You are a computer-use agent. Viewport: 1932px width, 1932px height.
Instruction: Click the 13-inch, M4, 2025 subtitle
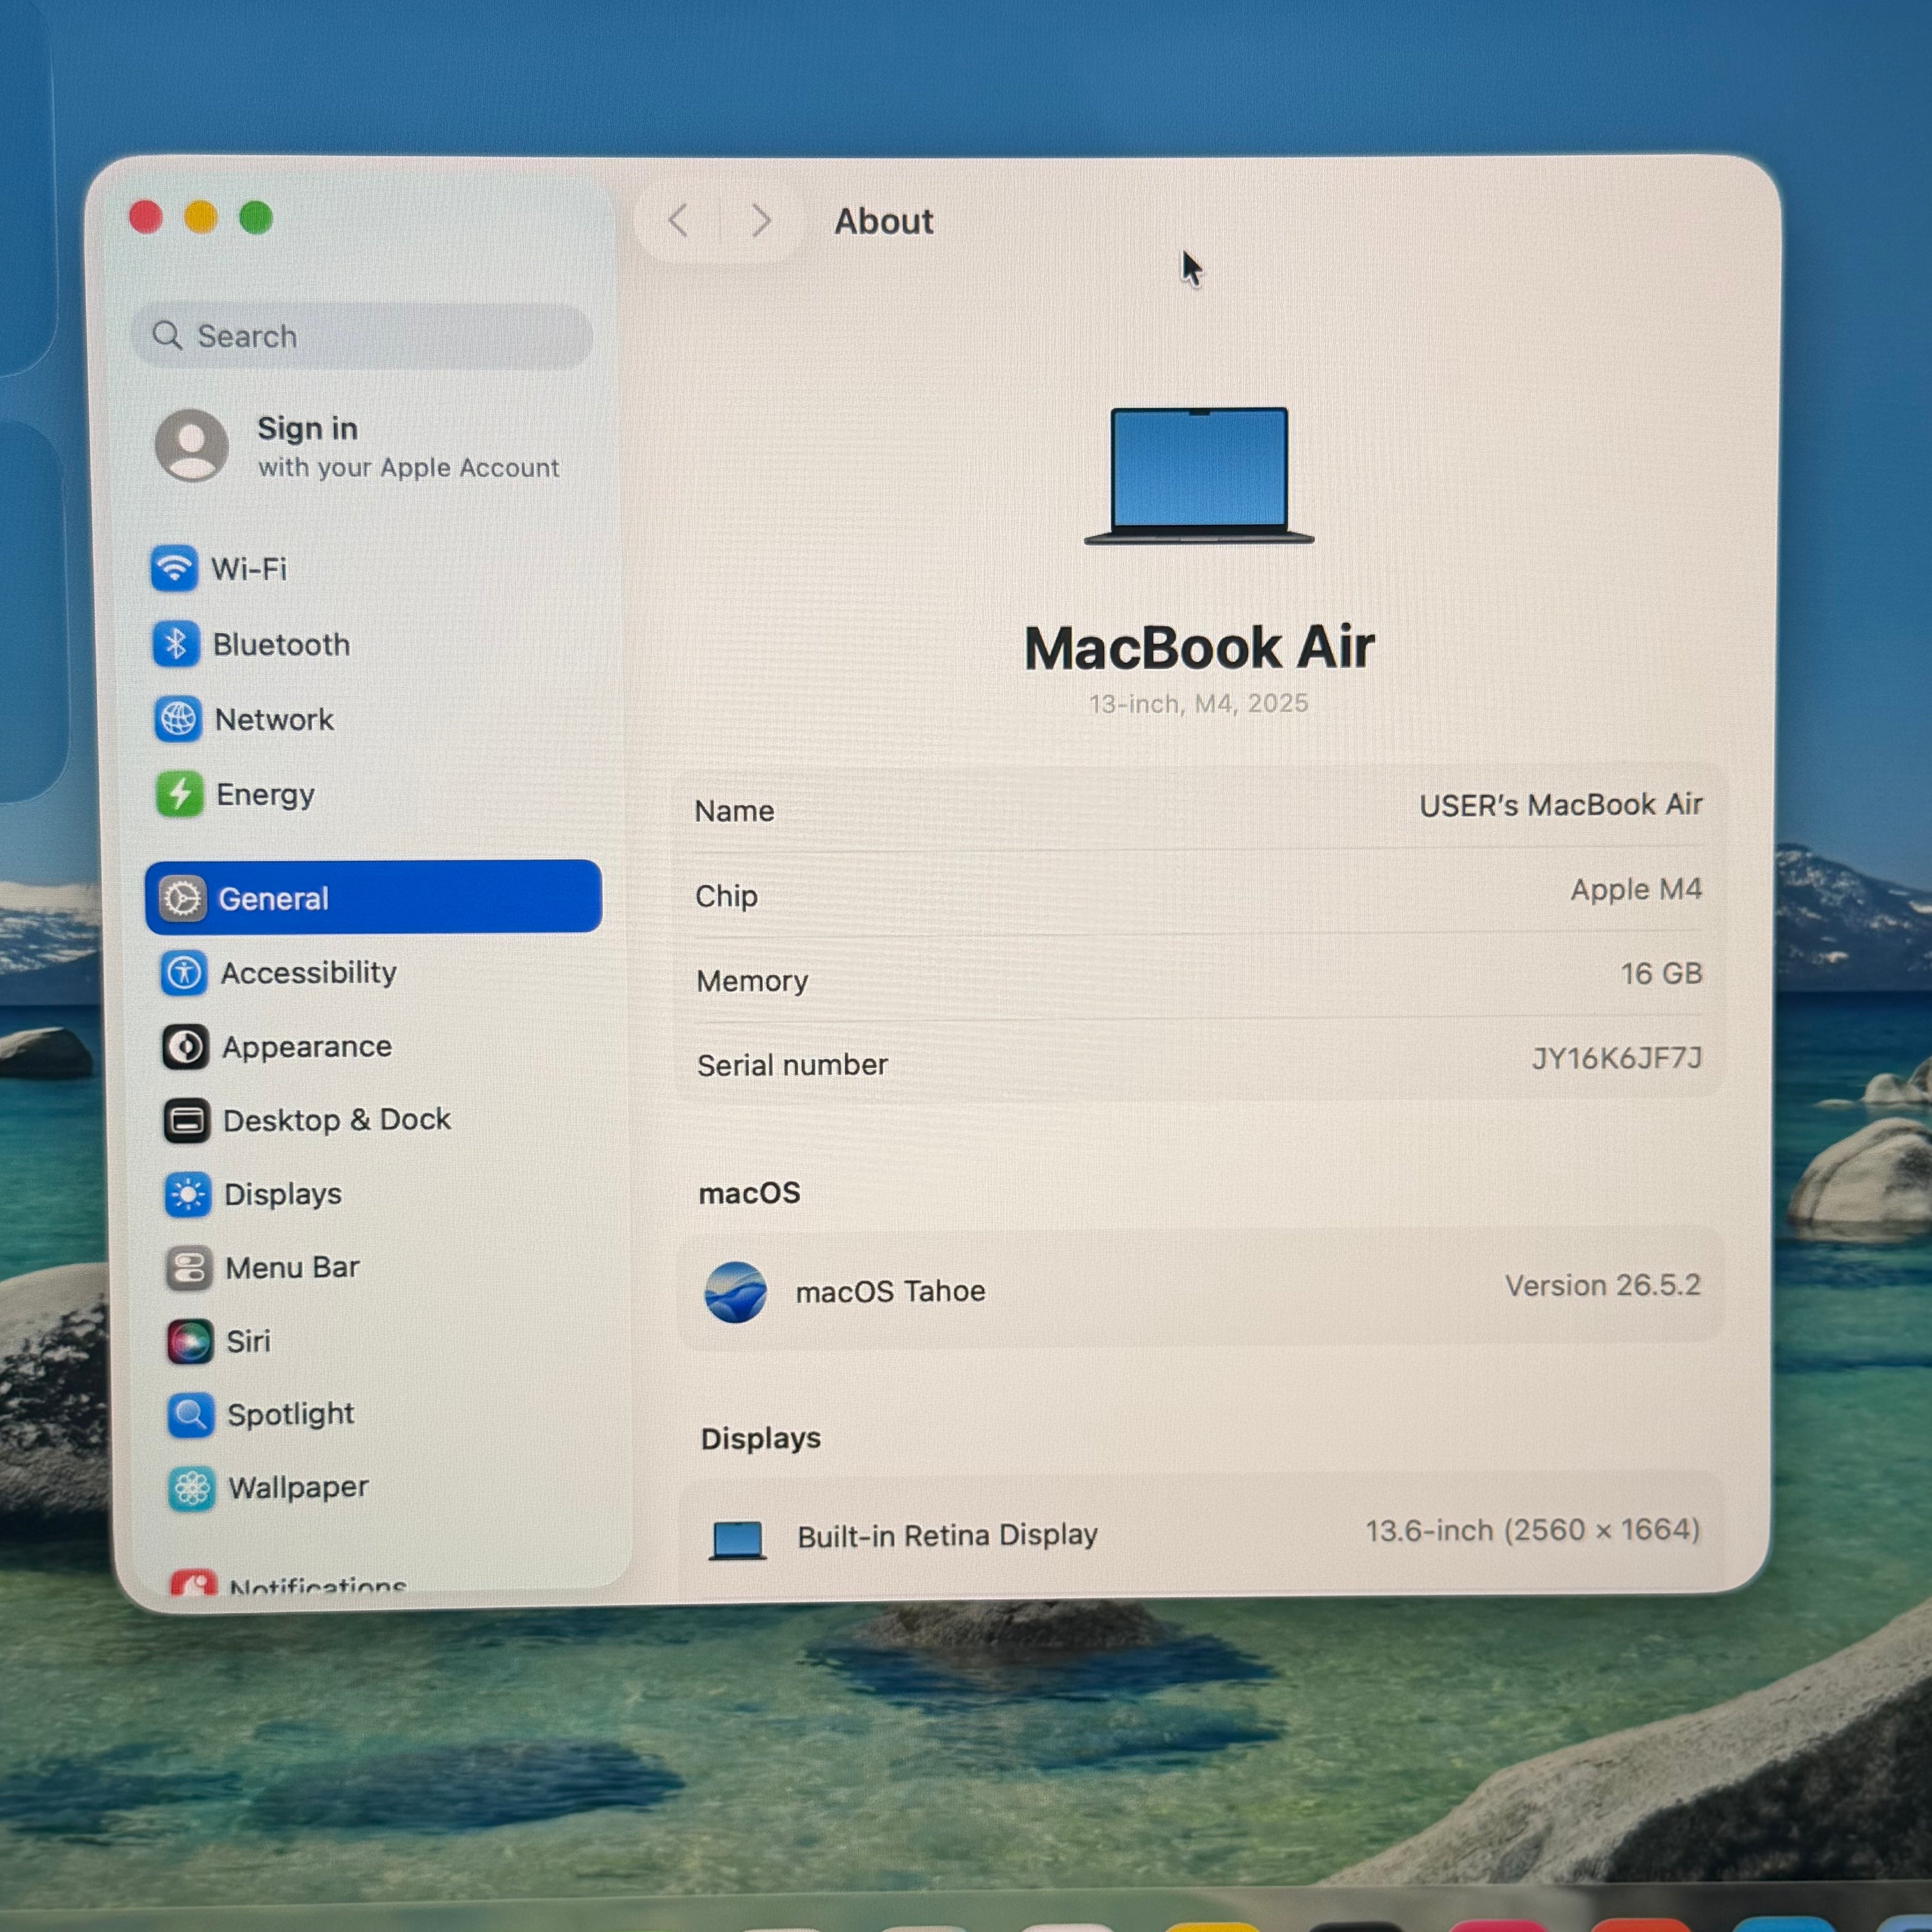tap(1198, 704)
